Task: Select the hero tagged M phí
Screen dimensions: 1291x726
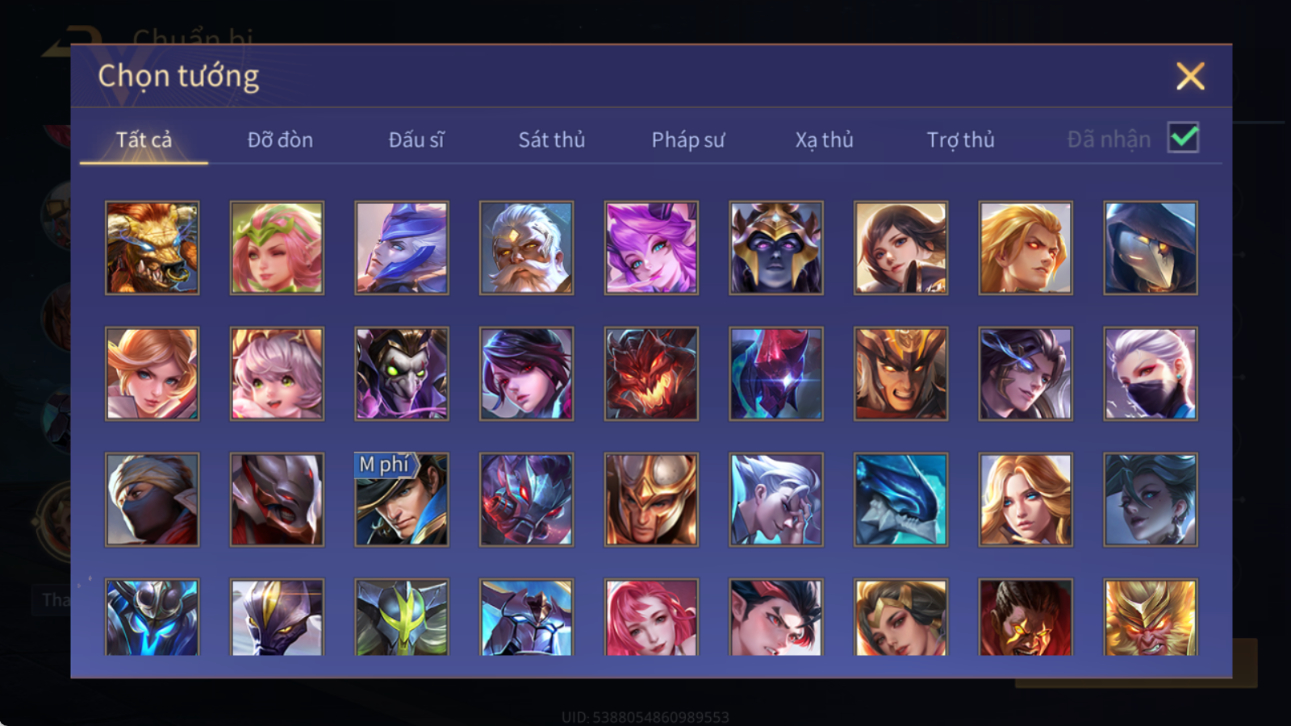Action: (x=402, y=500)
